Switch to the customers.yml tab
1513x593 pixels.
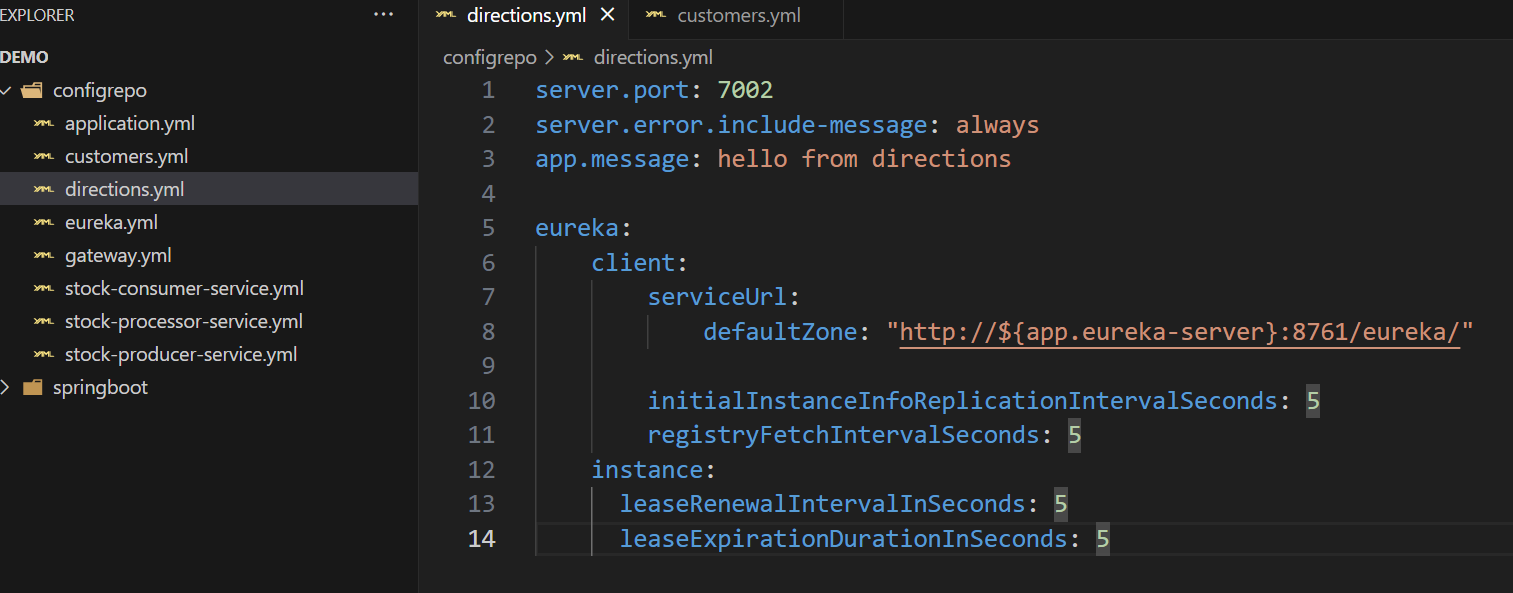pos(738,16)
